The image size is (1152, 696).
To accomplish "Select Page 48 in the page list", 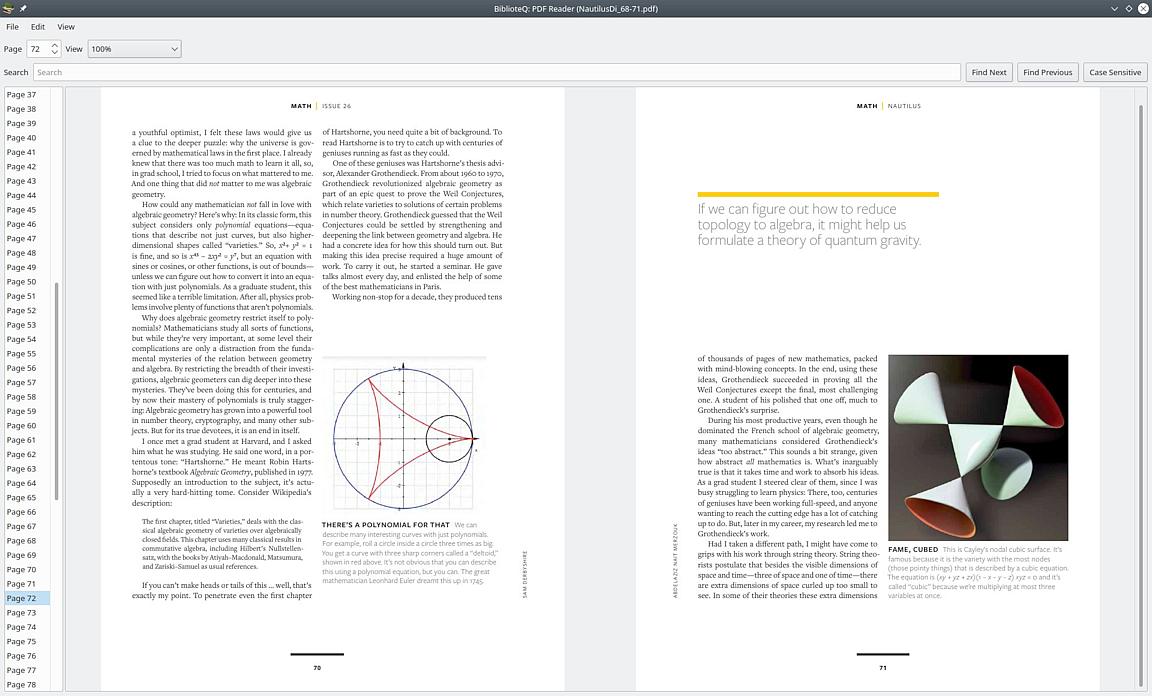I will [27, 253].
